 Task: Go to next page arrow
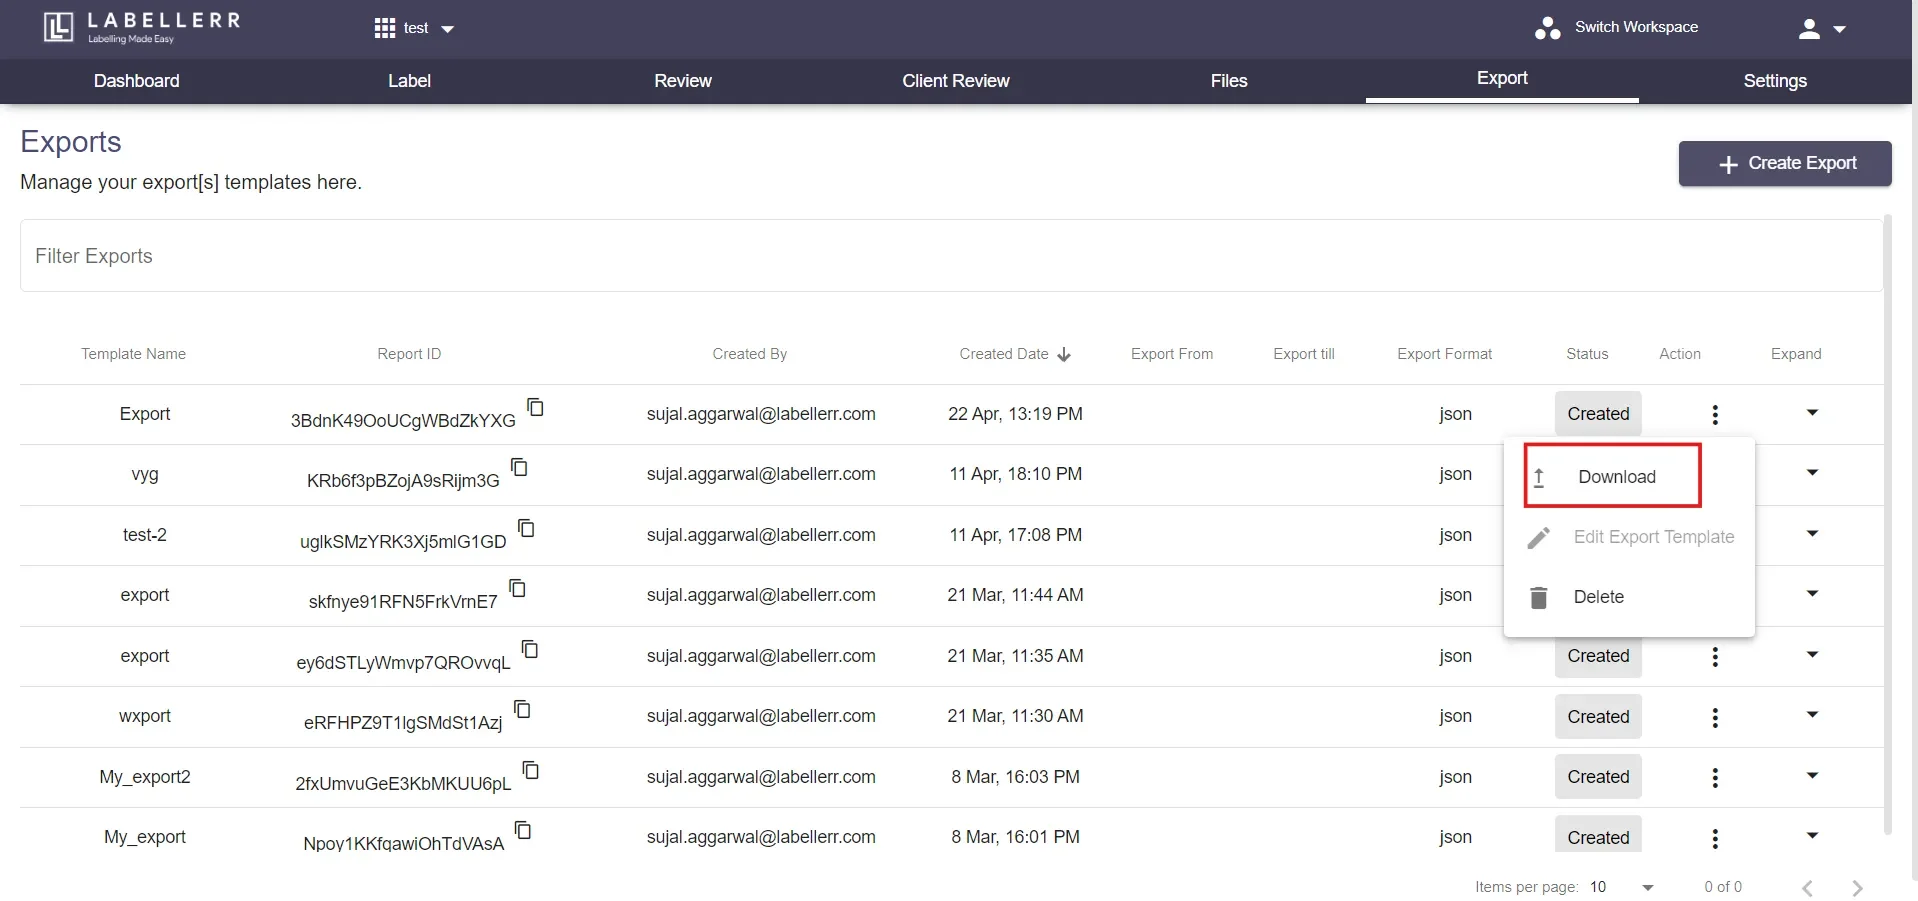click(1857, 888)
